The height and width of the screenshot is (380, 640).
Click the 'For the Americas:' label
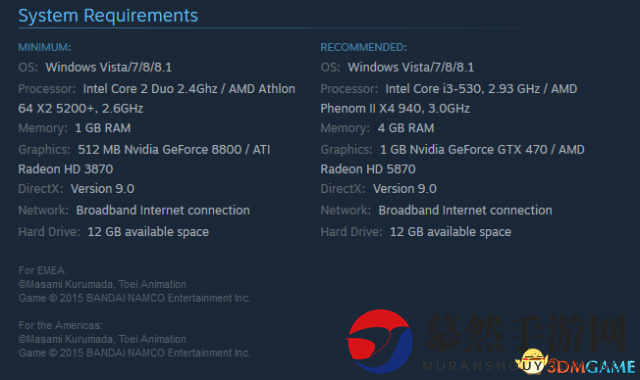[x=60, y=325]
